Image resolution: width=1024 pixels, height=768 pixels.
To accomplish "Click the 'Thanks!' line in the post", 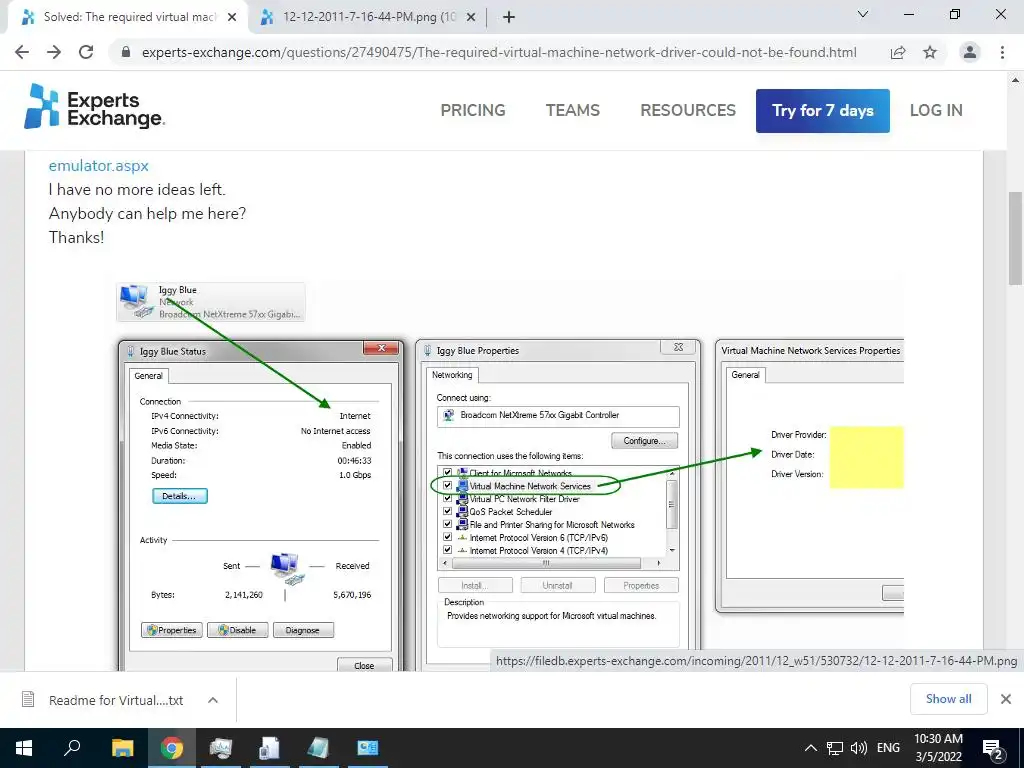I will [x=76, y=237].
